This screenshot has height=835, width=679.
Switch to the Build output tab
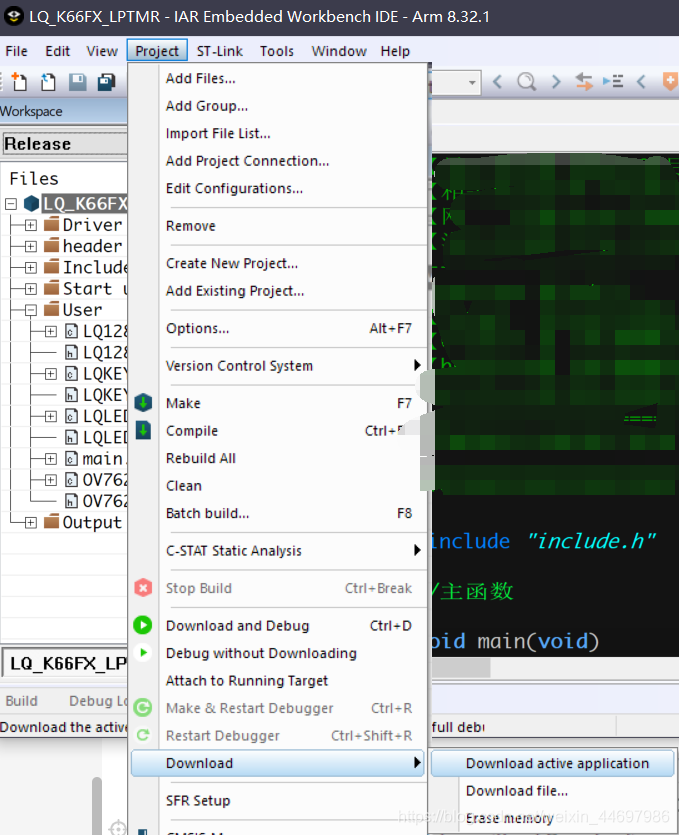tap(22, 701)
